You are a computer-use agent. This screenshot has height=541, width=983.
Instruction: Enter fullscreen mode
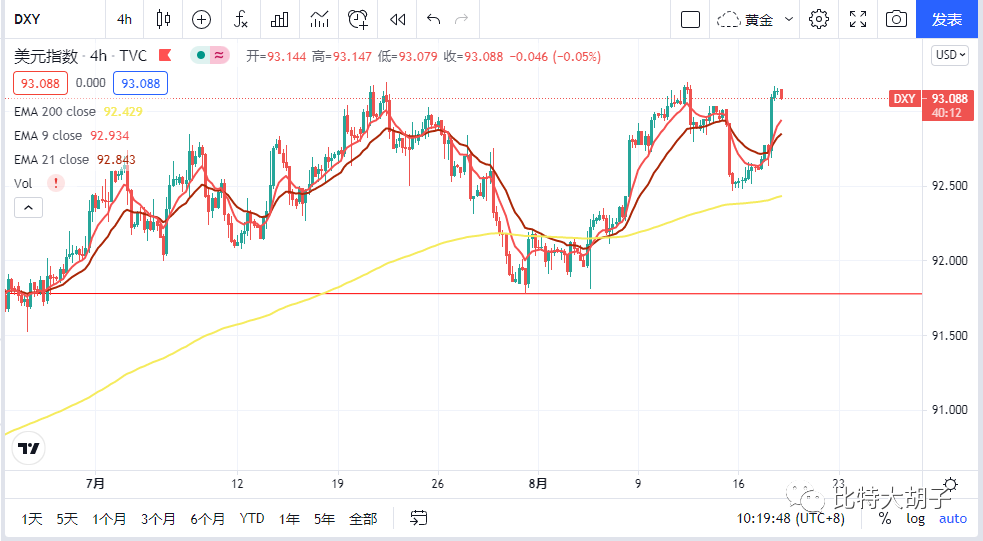858,19
